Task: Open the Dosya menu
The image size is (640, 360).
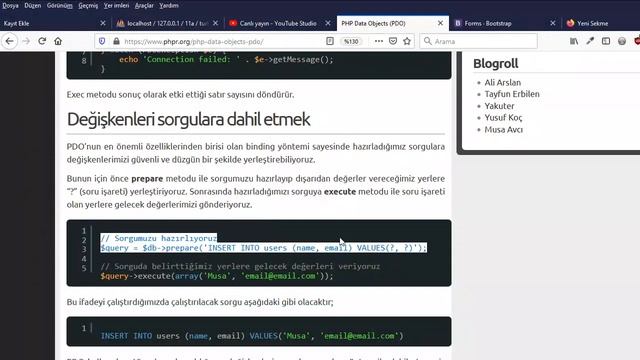Action: click(x=10, y=6)
